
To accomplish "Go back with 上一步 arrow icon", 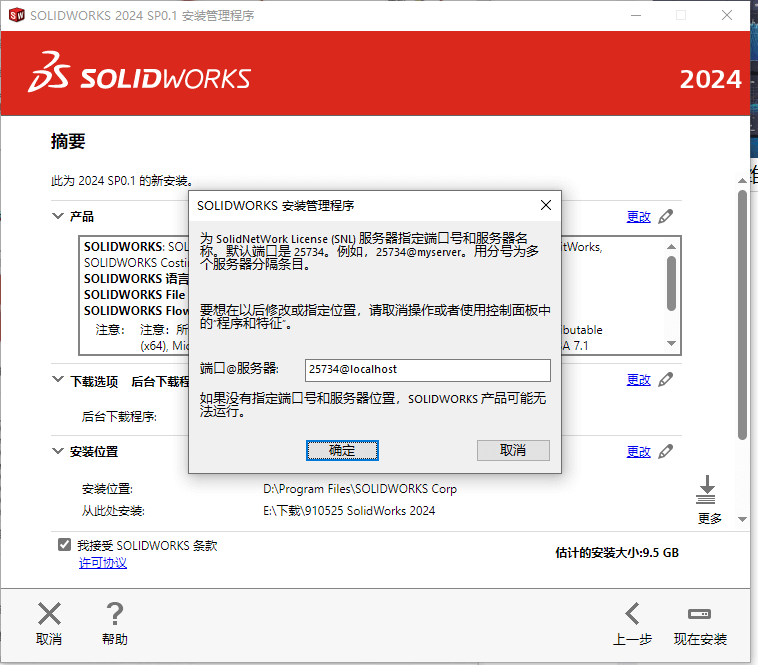I will click(632, 614).
